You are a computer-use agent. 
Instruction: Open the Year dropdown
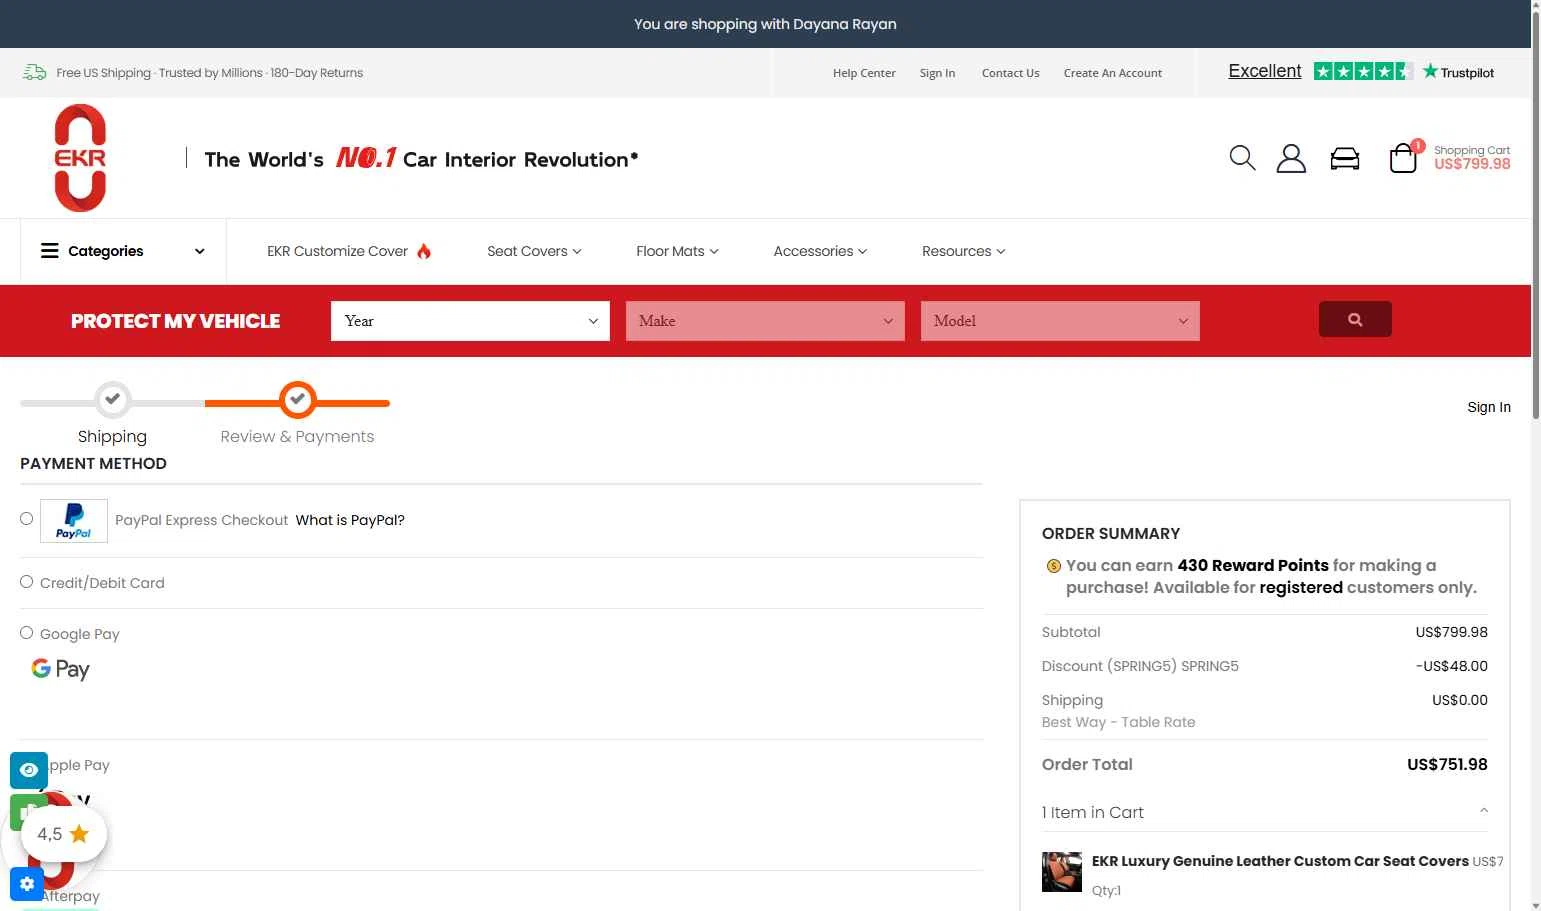click(470, 321)
